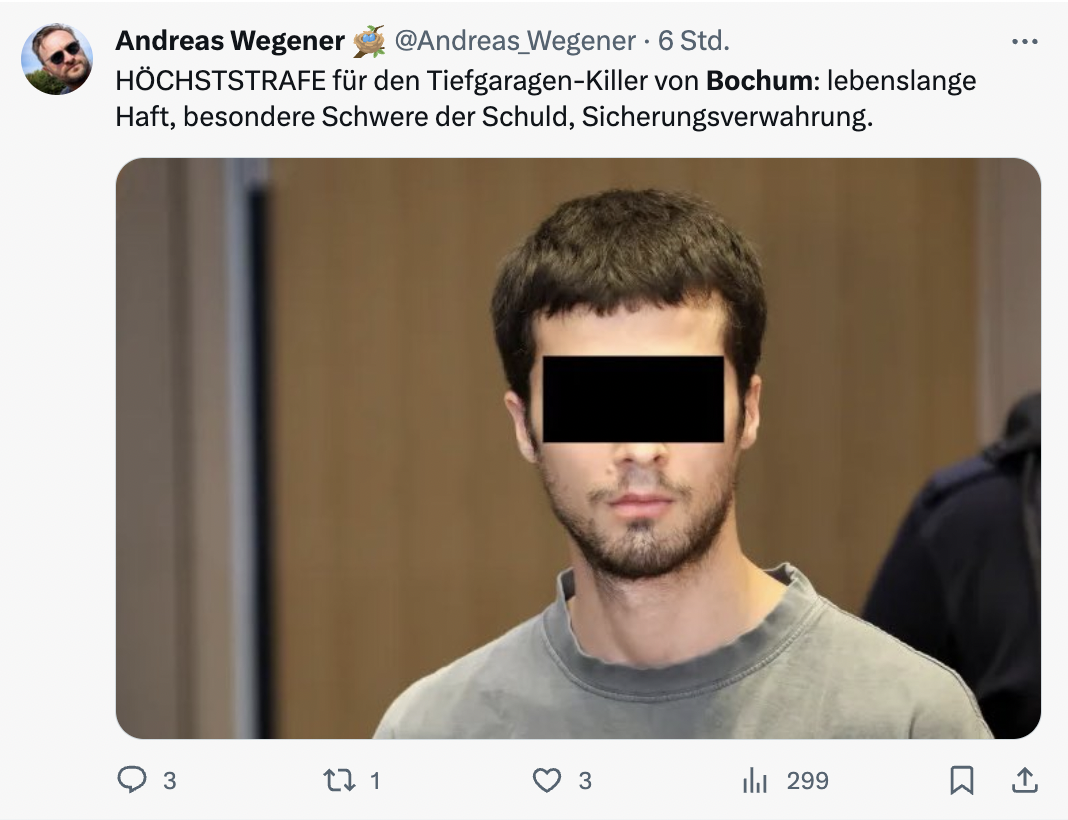Click the retweet arrows icon
The width and height of the screenshot is (1068, 820).
click(x=339, y=780)
